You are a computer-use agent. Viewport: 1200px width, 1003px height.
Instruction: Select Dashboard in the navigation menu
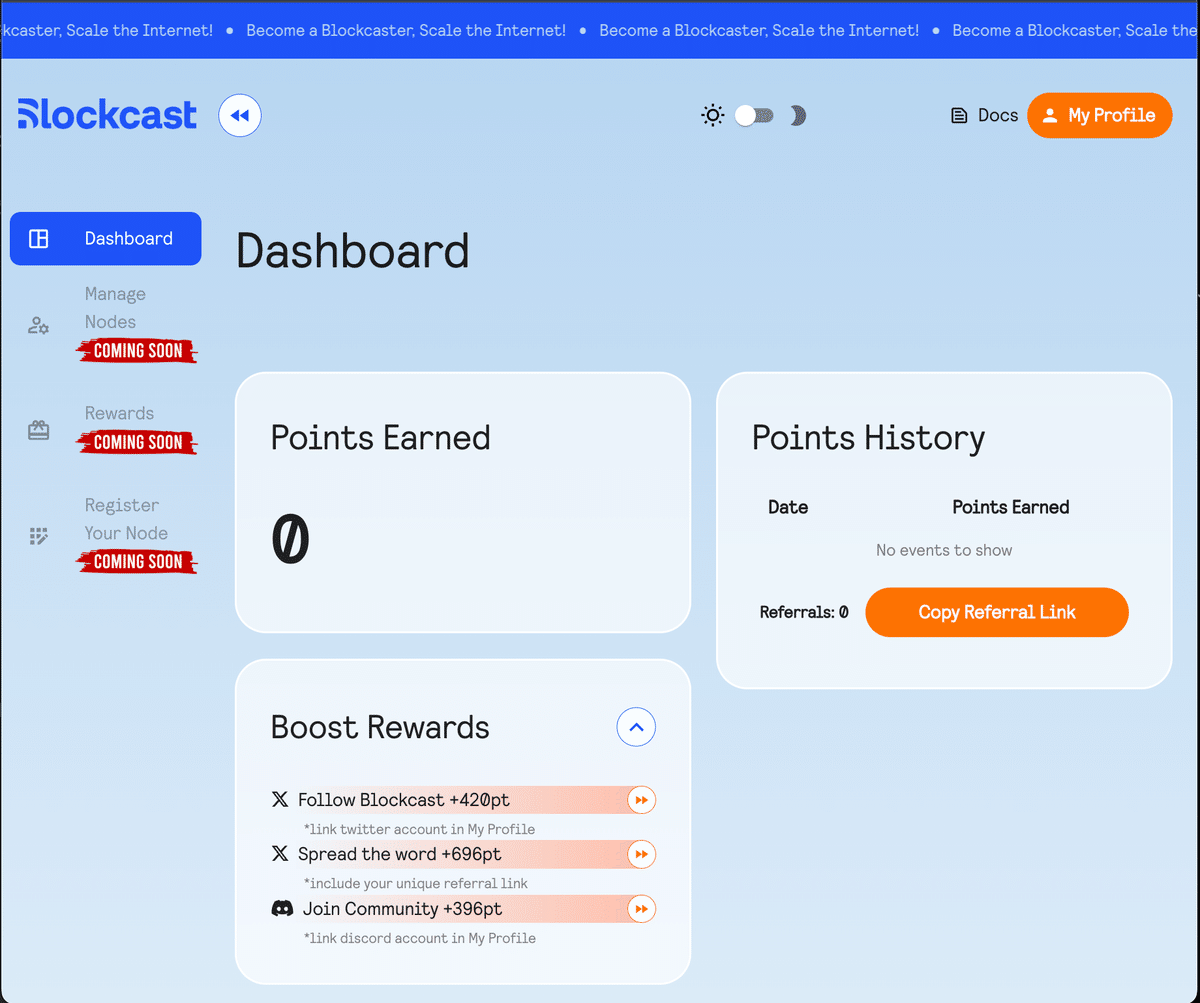pyautogui.click(x=128, y=238)
